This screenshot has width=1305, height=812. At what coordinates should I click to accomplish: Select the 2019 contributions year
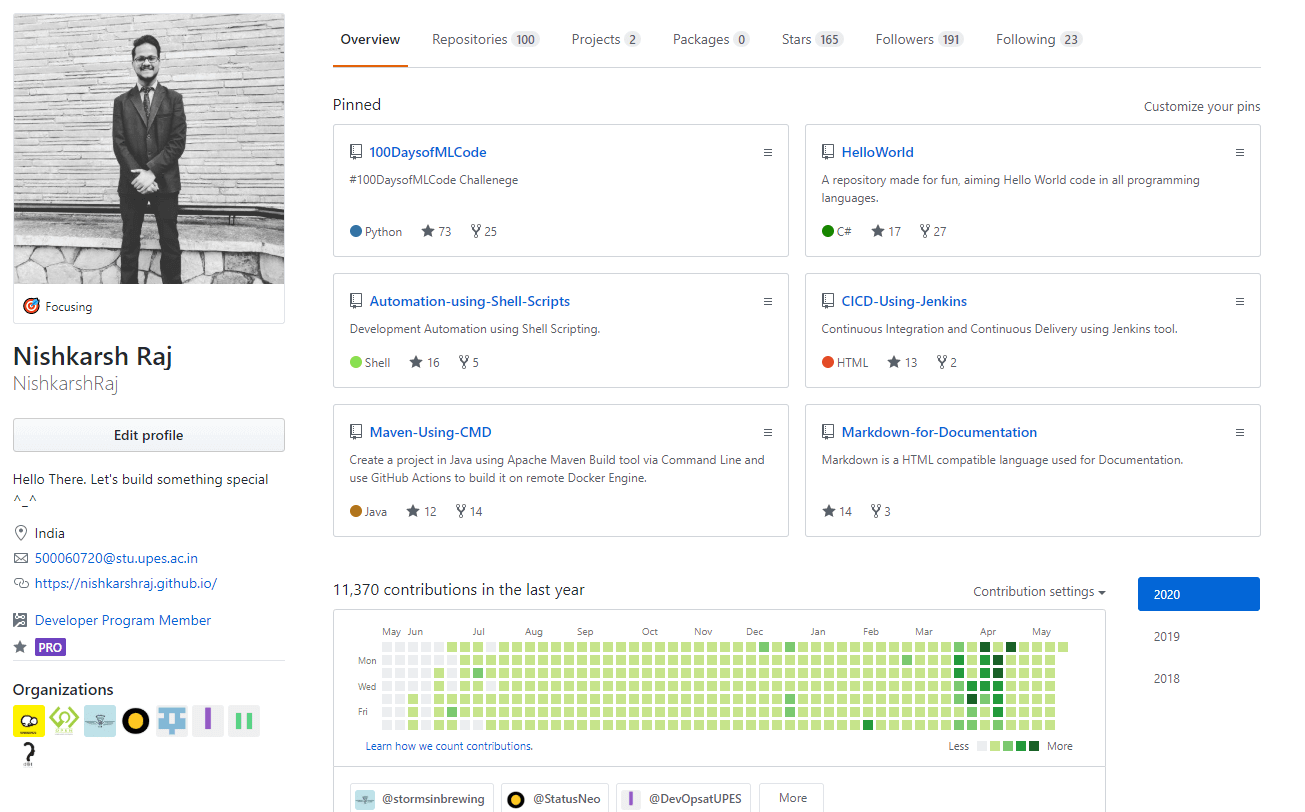(x=1166, y=636)
